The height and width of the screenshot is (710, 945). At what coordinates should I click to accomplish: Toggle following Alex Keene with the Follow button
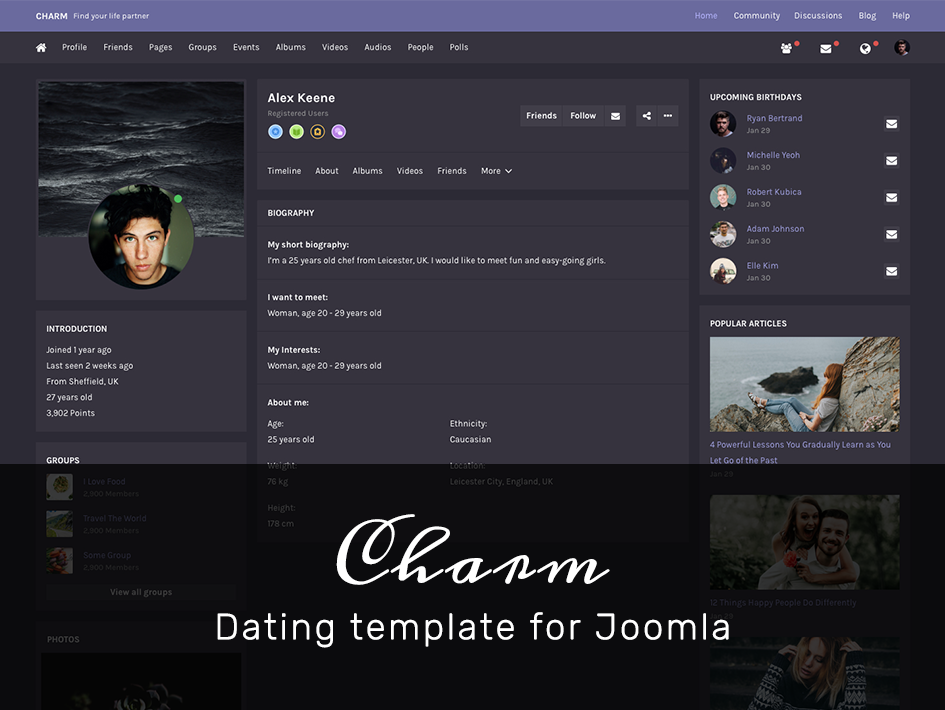coord(583,115)
